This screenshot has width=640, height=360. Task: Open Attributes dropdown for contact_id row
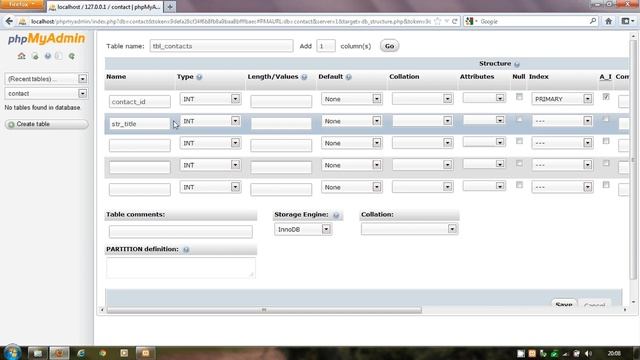pyautogui.click(x=484, y=98)
